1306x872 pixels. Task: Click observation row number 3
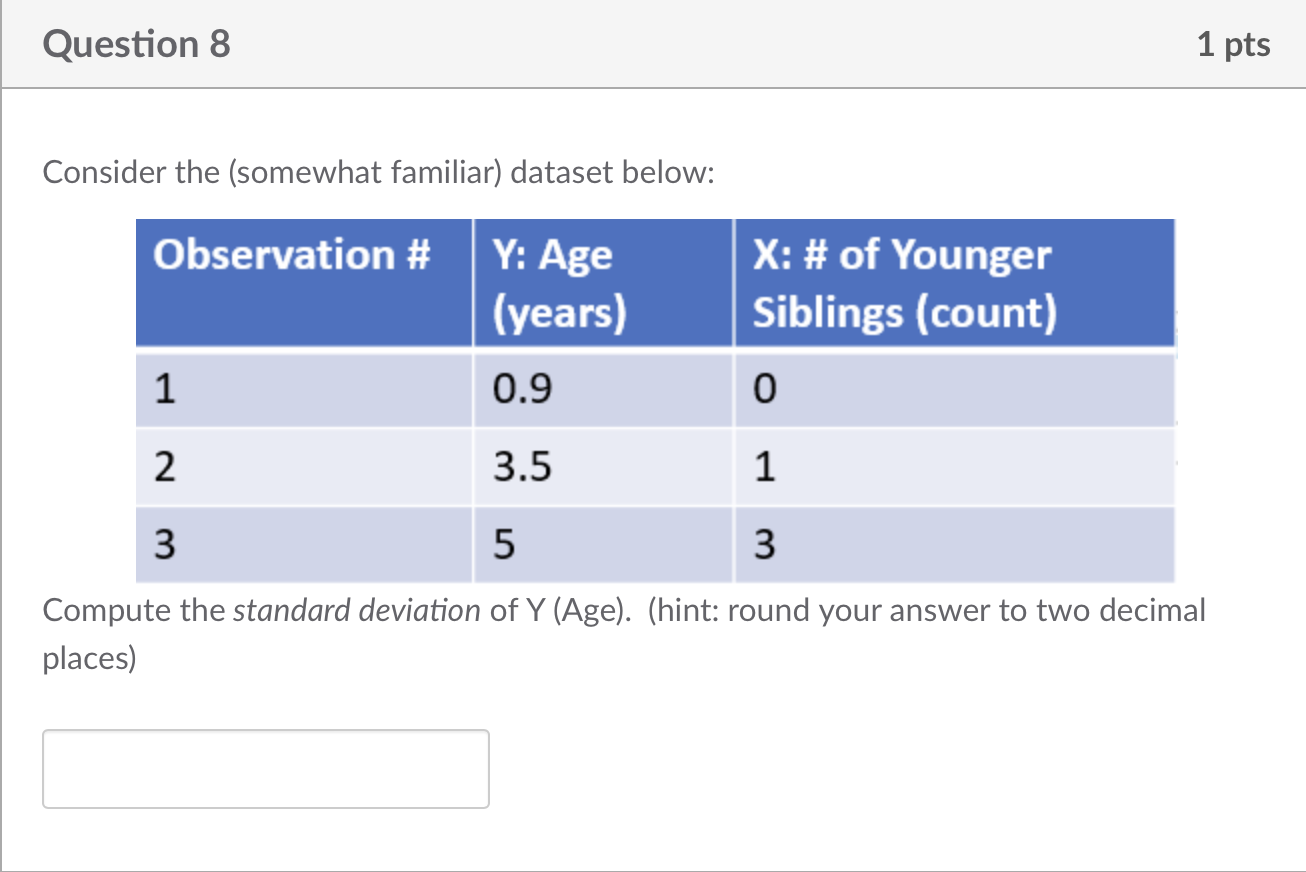[164, 545]
